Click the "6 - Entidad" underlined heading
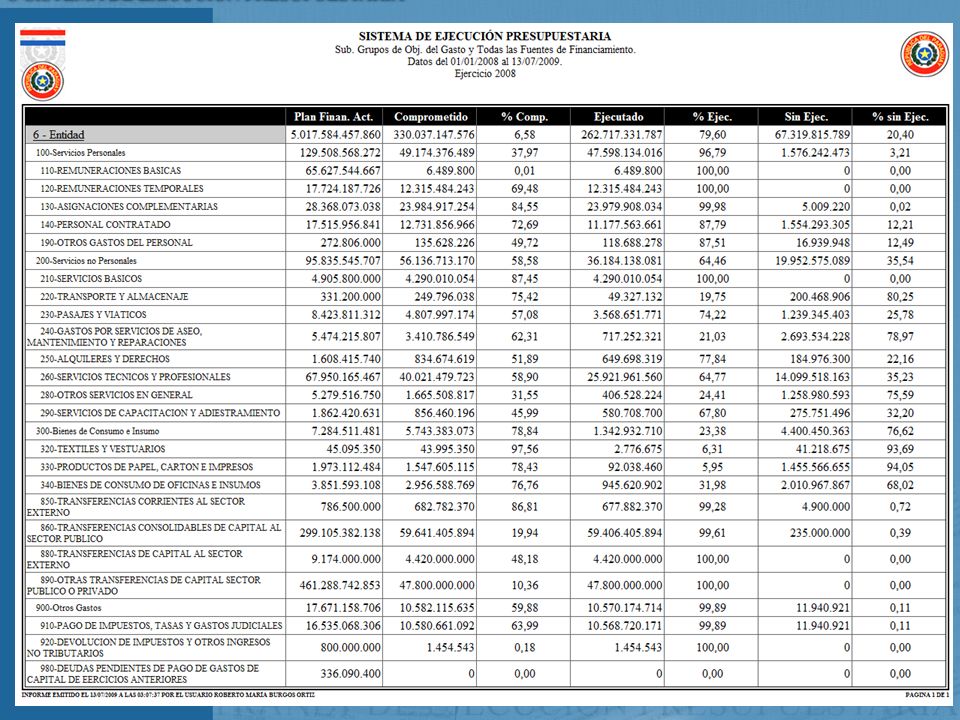Viewport: 960px width, 720px height. coord(59,135)
